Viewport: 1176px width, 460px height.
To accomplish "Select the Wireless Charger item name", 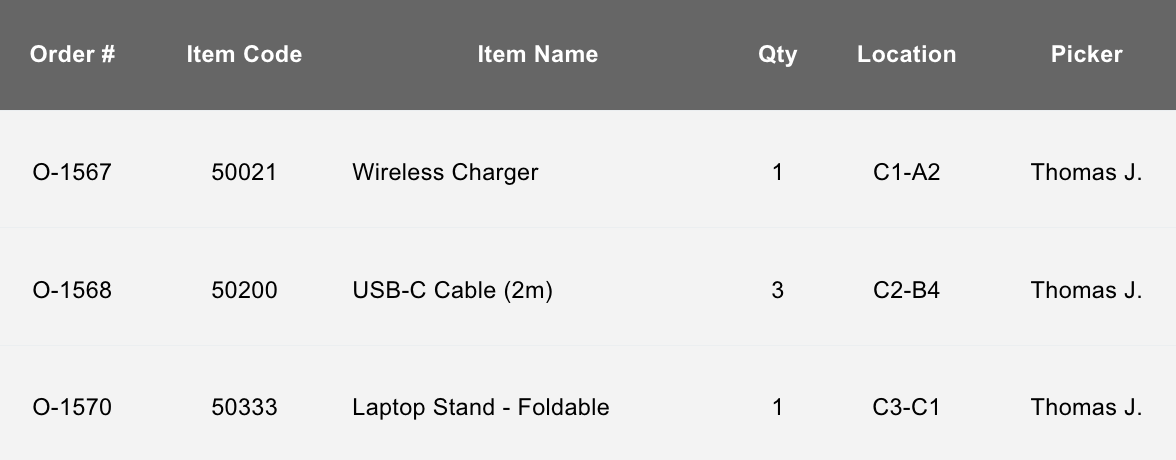I will [445, 172].
